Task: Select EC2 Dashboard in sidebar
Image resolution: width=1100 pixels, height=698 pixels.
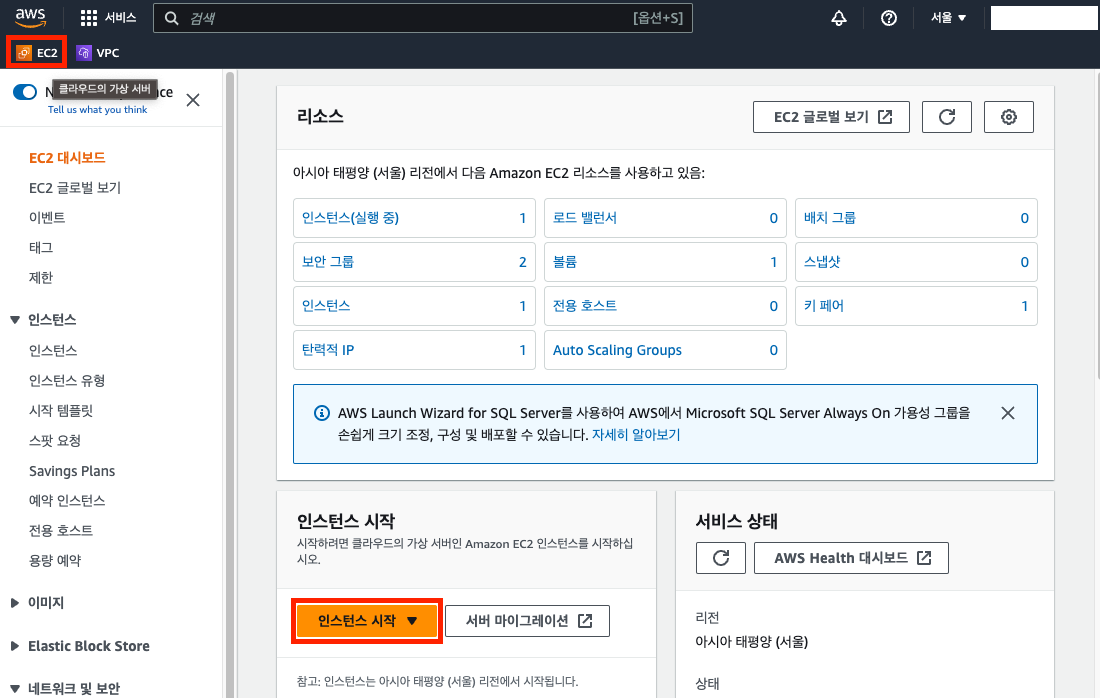Action: coord(67,158)
